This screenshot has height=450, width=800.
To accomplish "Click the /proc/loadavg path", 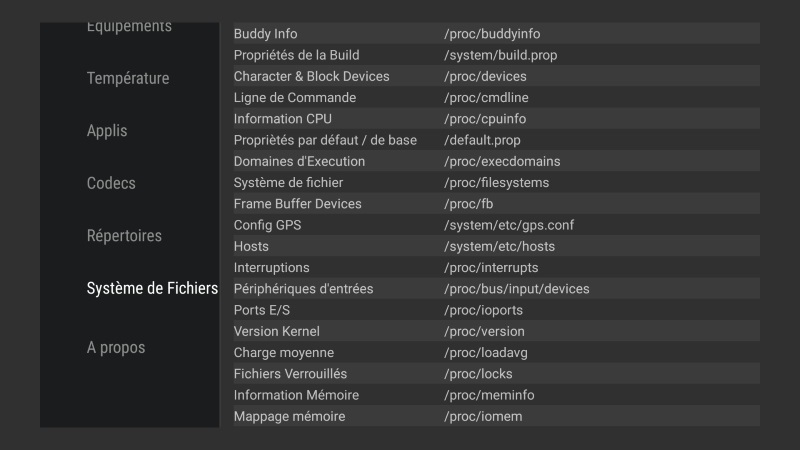I will [x=487, y=353].
